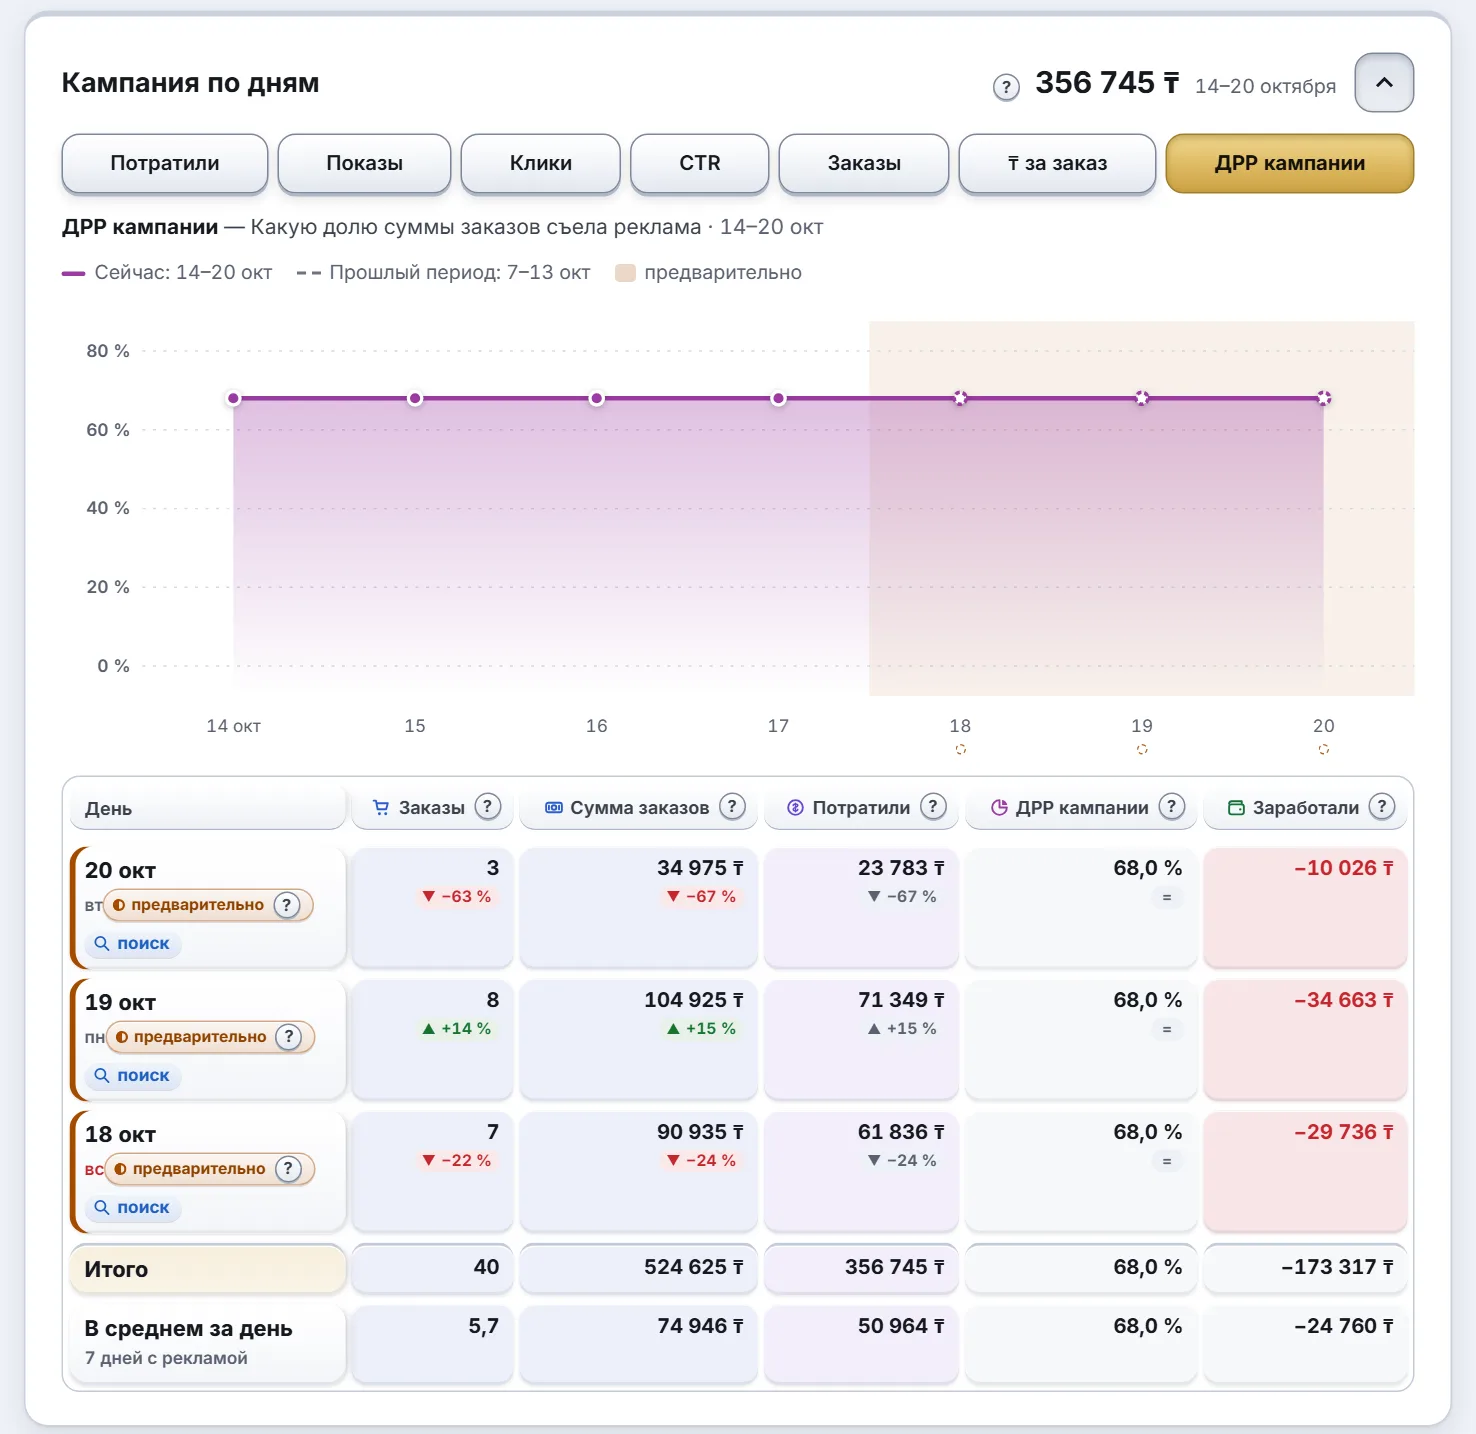Image resolution: width=1476 pixels, height=1434 pixels.
Task: Open help icon on 18 окт предварительно badge
Action: [x=288, y=1169]
